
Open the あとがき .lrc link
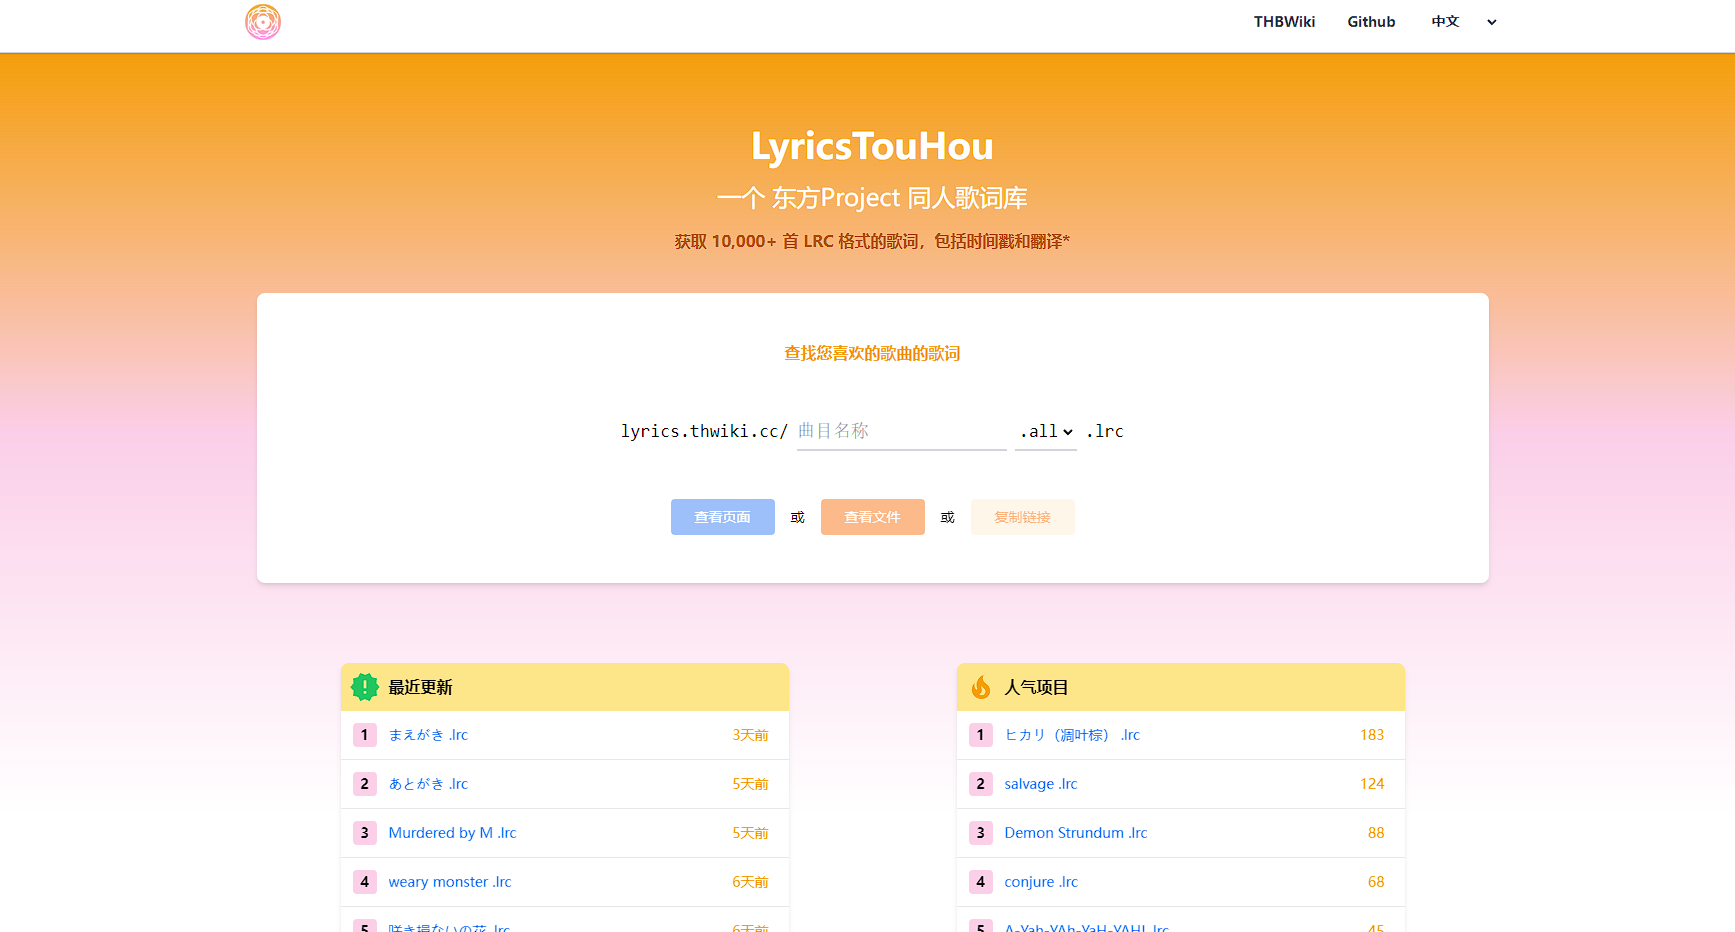click(x=428, y=784)
